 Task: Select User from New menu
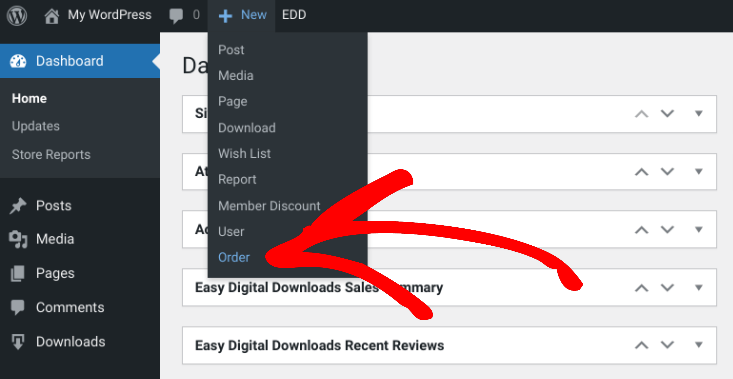tap(231, 232)
